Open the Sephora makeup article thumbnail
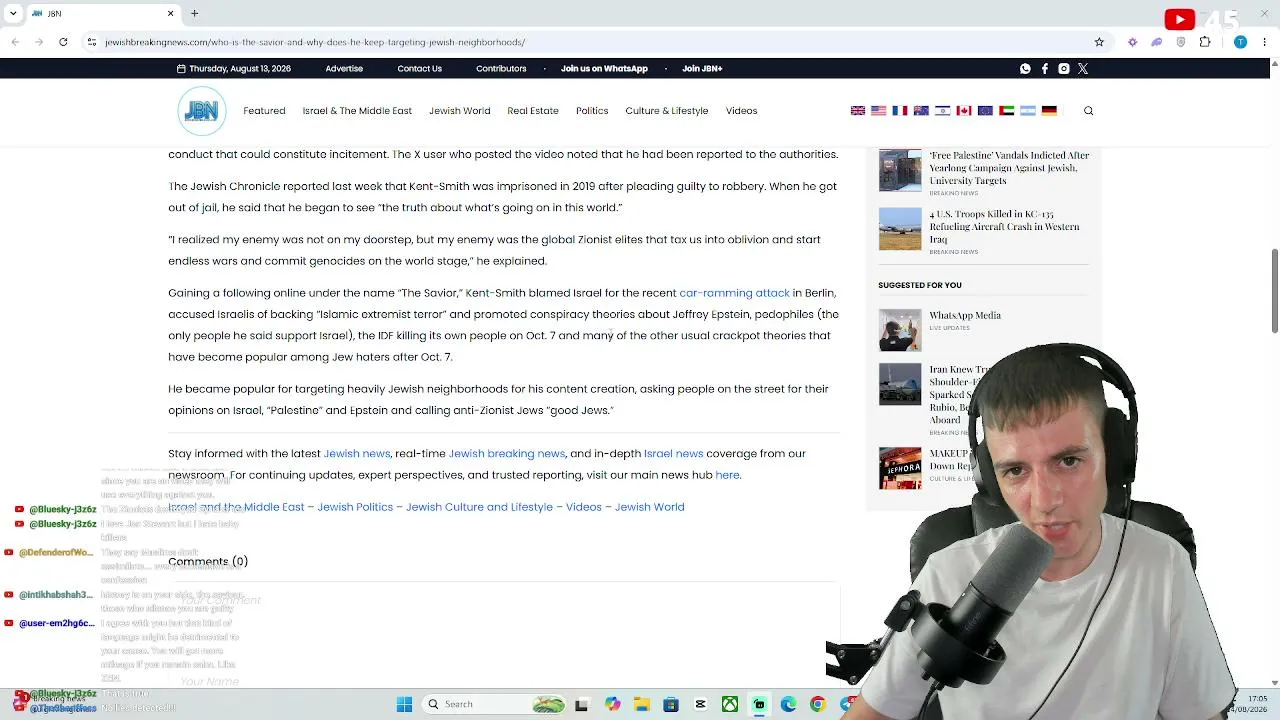The width and height of the screenshot is (1280, 720). click(x=900, y=468)
